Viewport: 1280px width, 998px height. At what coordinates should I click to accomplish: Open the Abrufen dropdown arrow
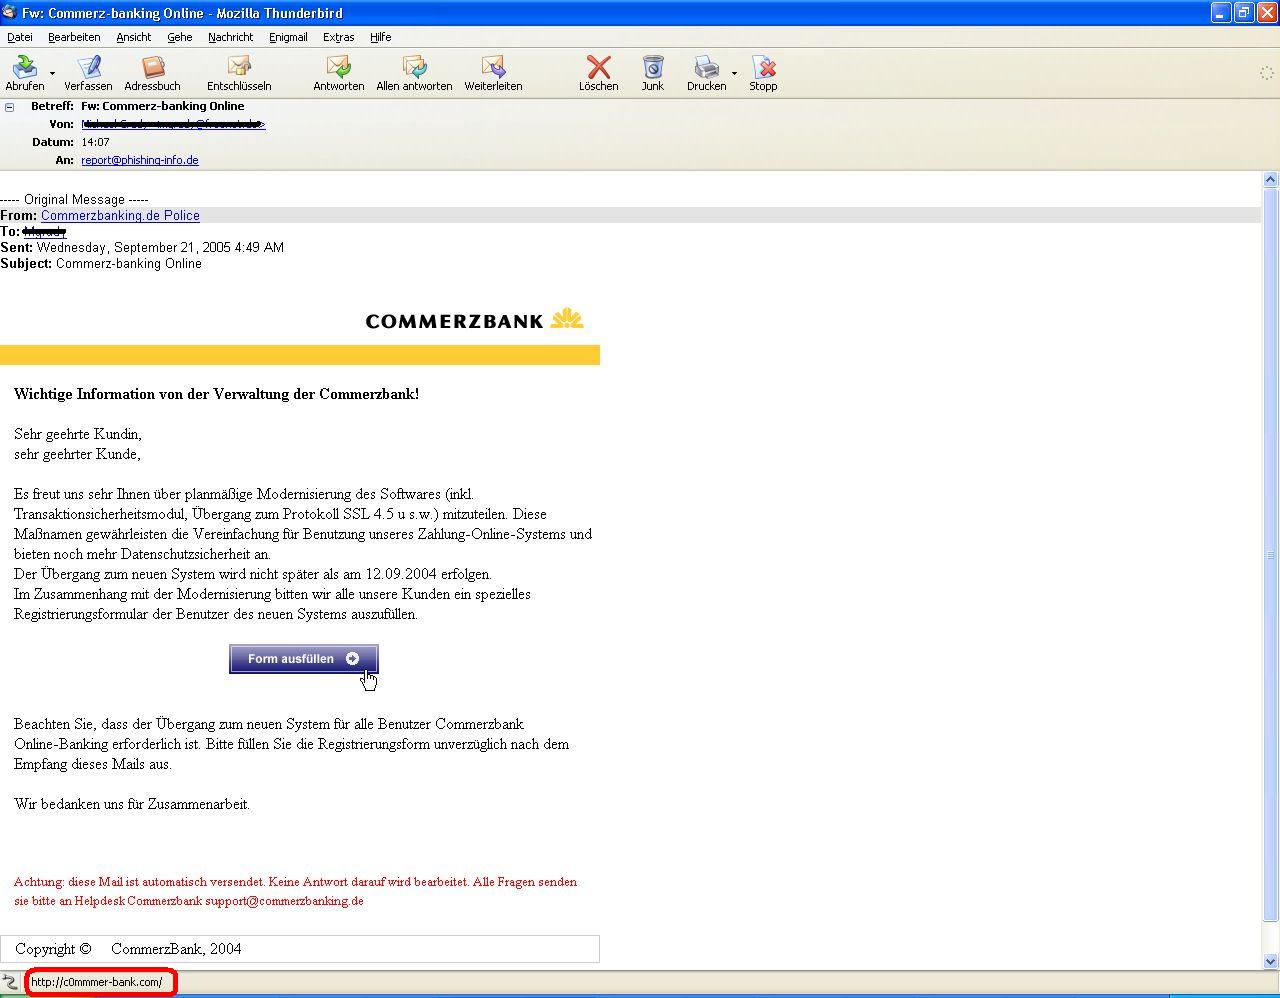[52, 73]
